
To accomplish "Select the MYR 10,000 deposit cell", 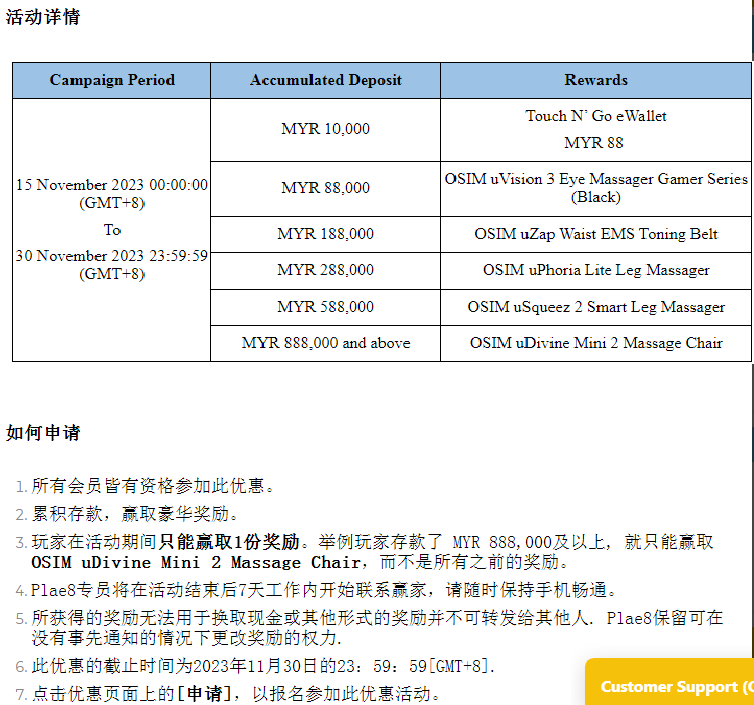I will [326, 129].
